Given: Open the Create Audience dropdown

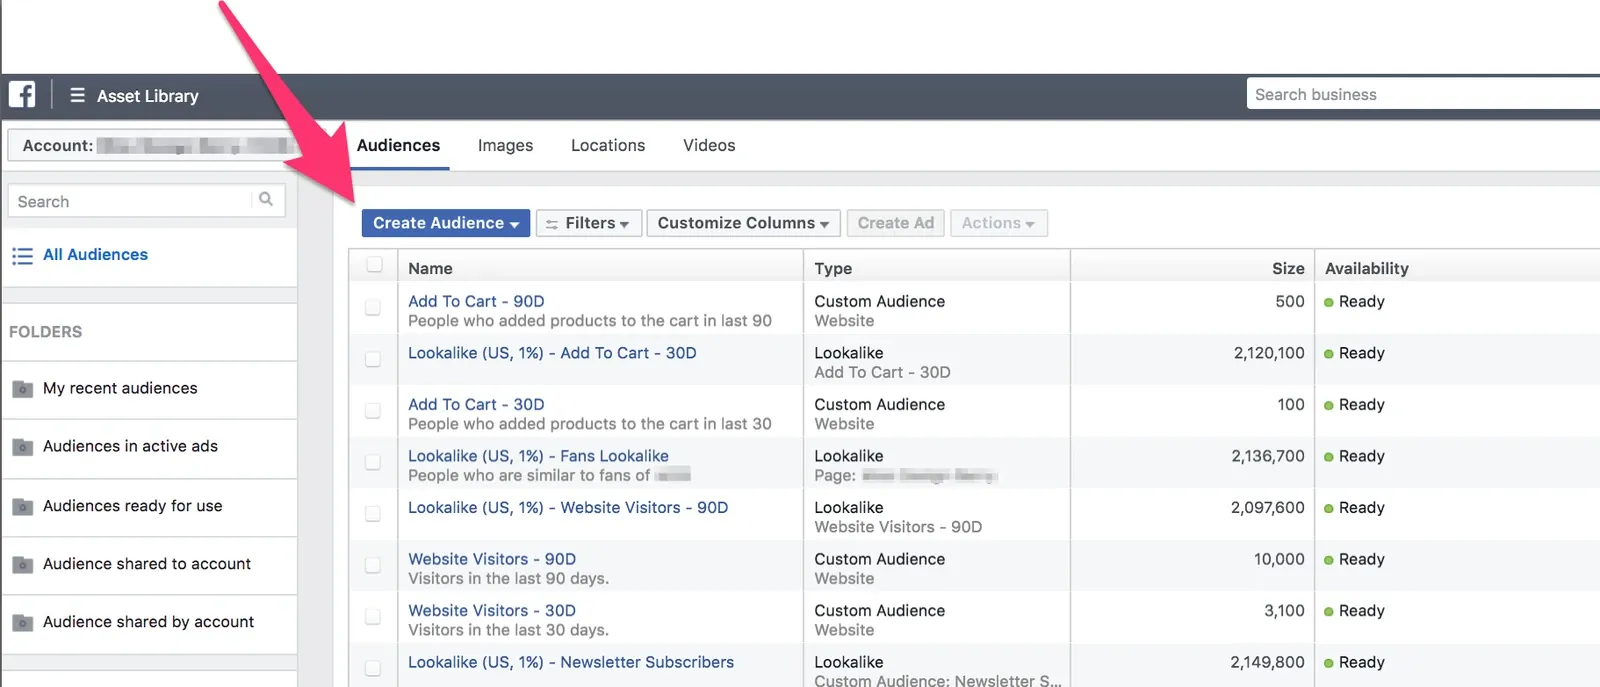Looking at the screenshot, I should point(446,223).
